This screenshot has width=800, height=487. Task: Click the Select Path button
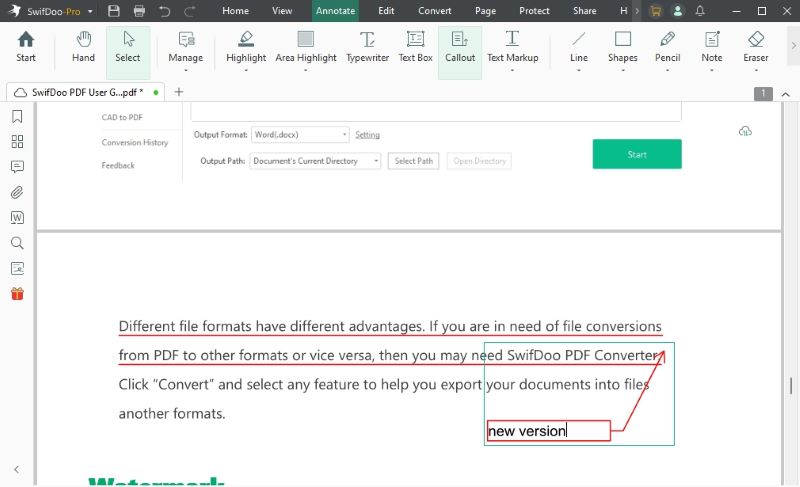click(413, 161)
